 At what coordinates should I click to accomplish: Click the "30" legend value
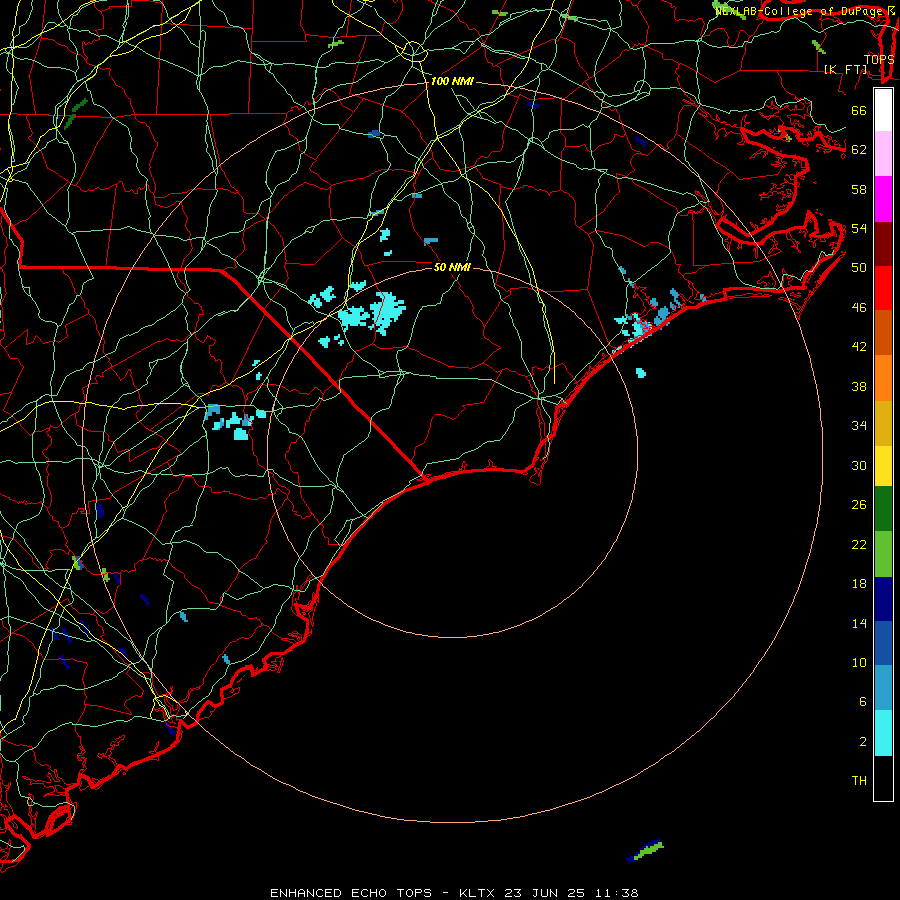859,465
